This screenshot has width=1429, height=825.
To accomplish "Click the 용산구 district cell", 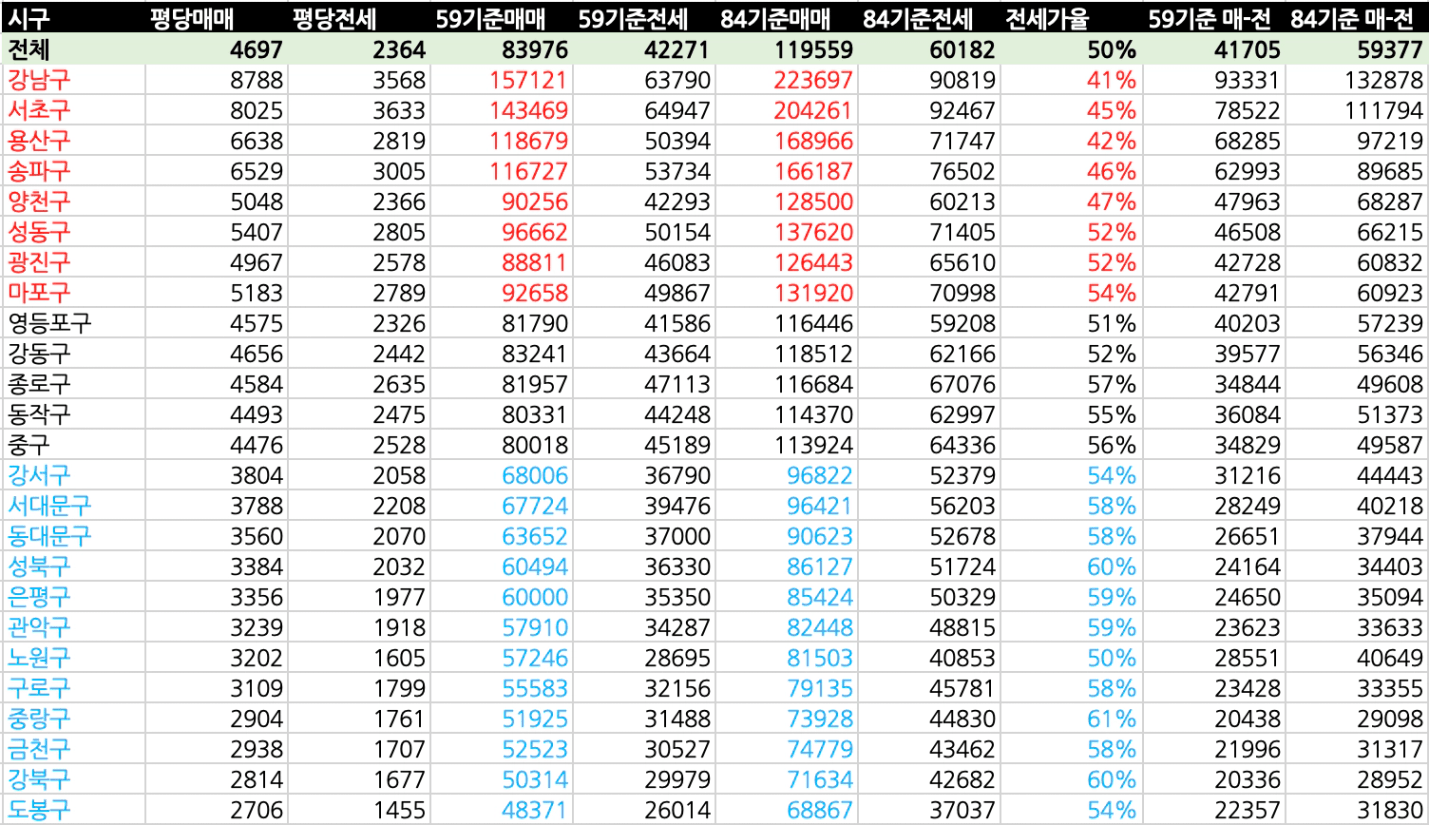I will [x=39, y=140].
